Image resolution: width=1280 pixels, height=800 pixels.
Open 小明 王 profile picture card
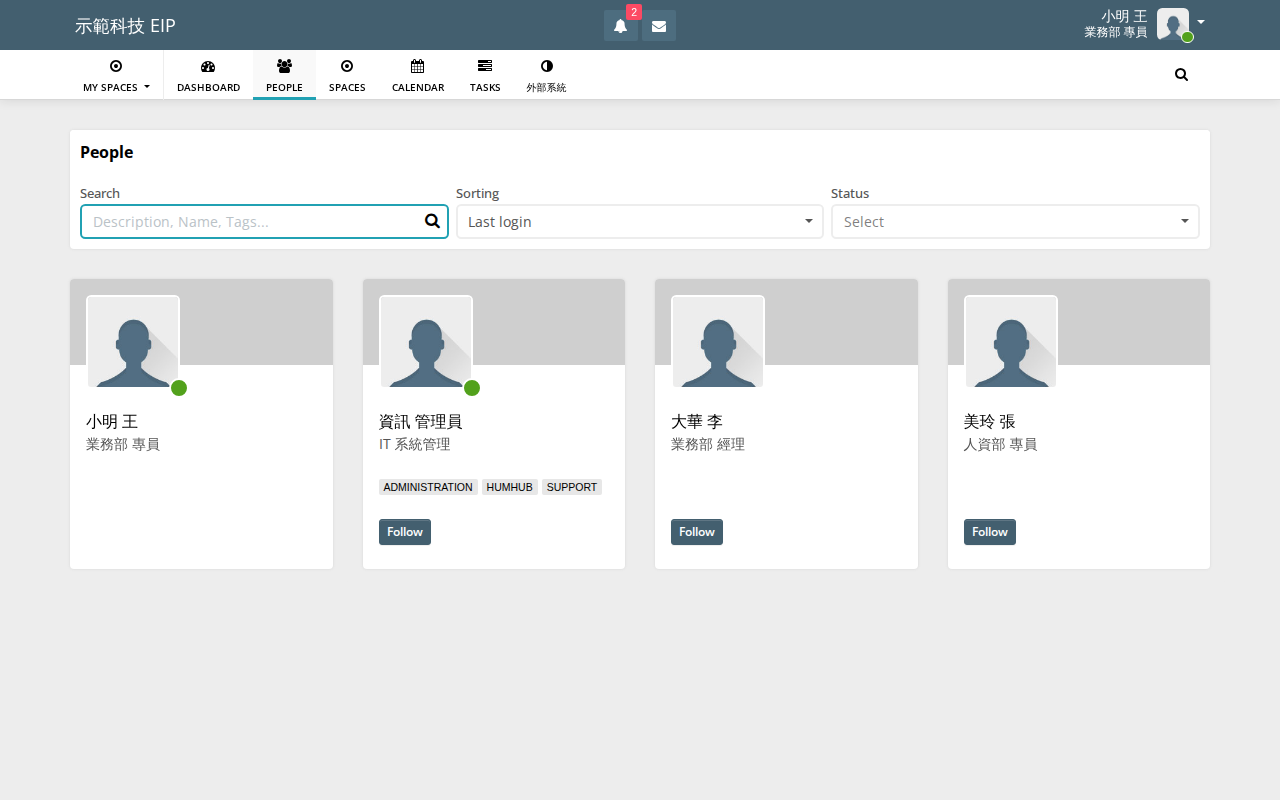[x=133, y=341]
